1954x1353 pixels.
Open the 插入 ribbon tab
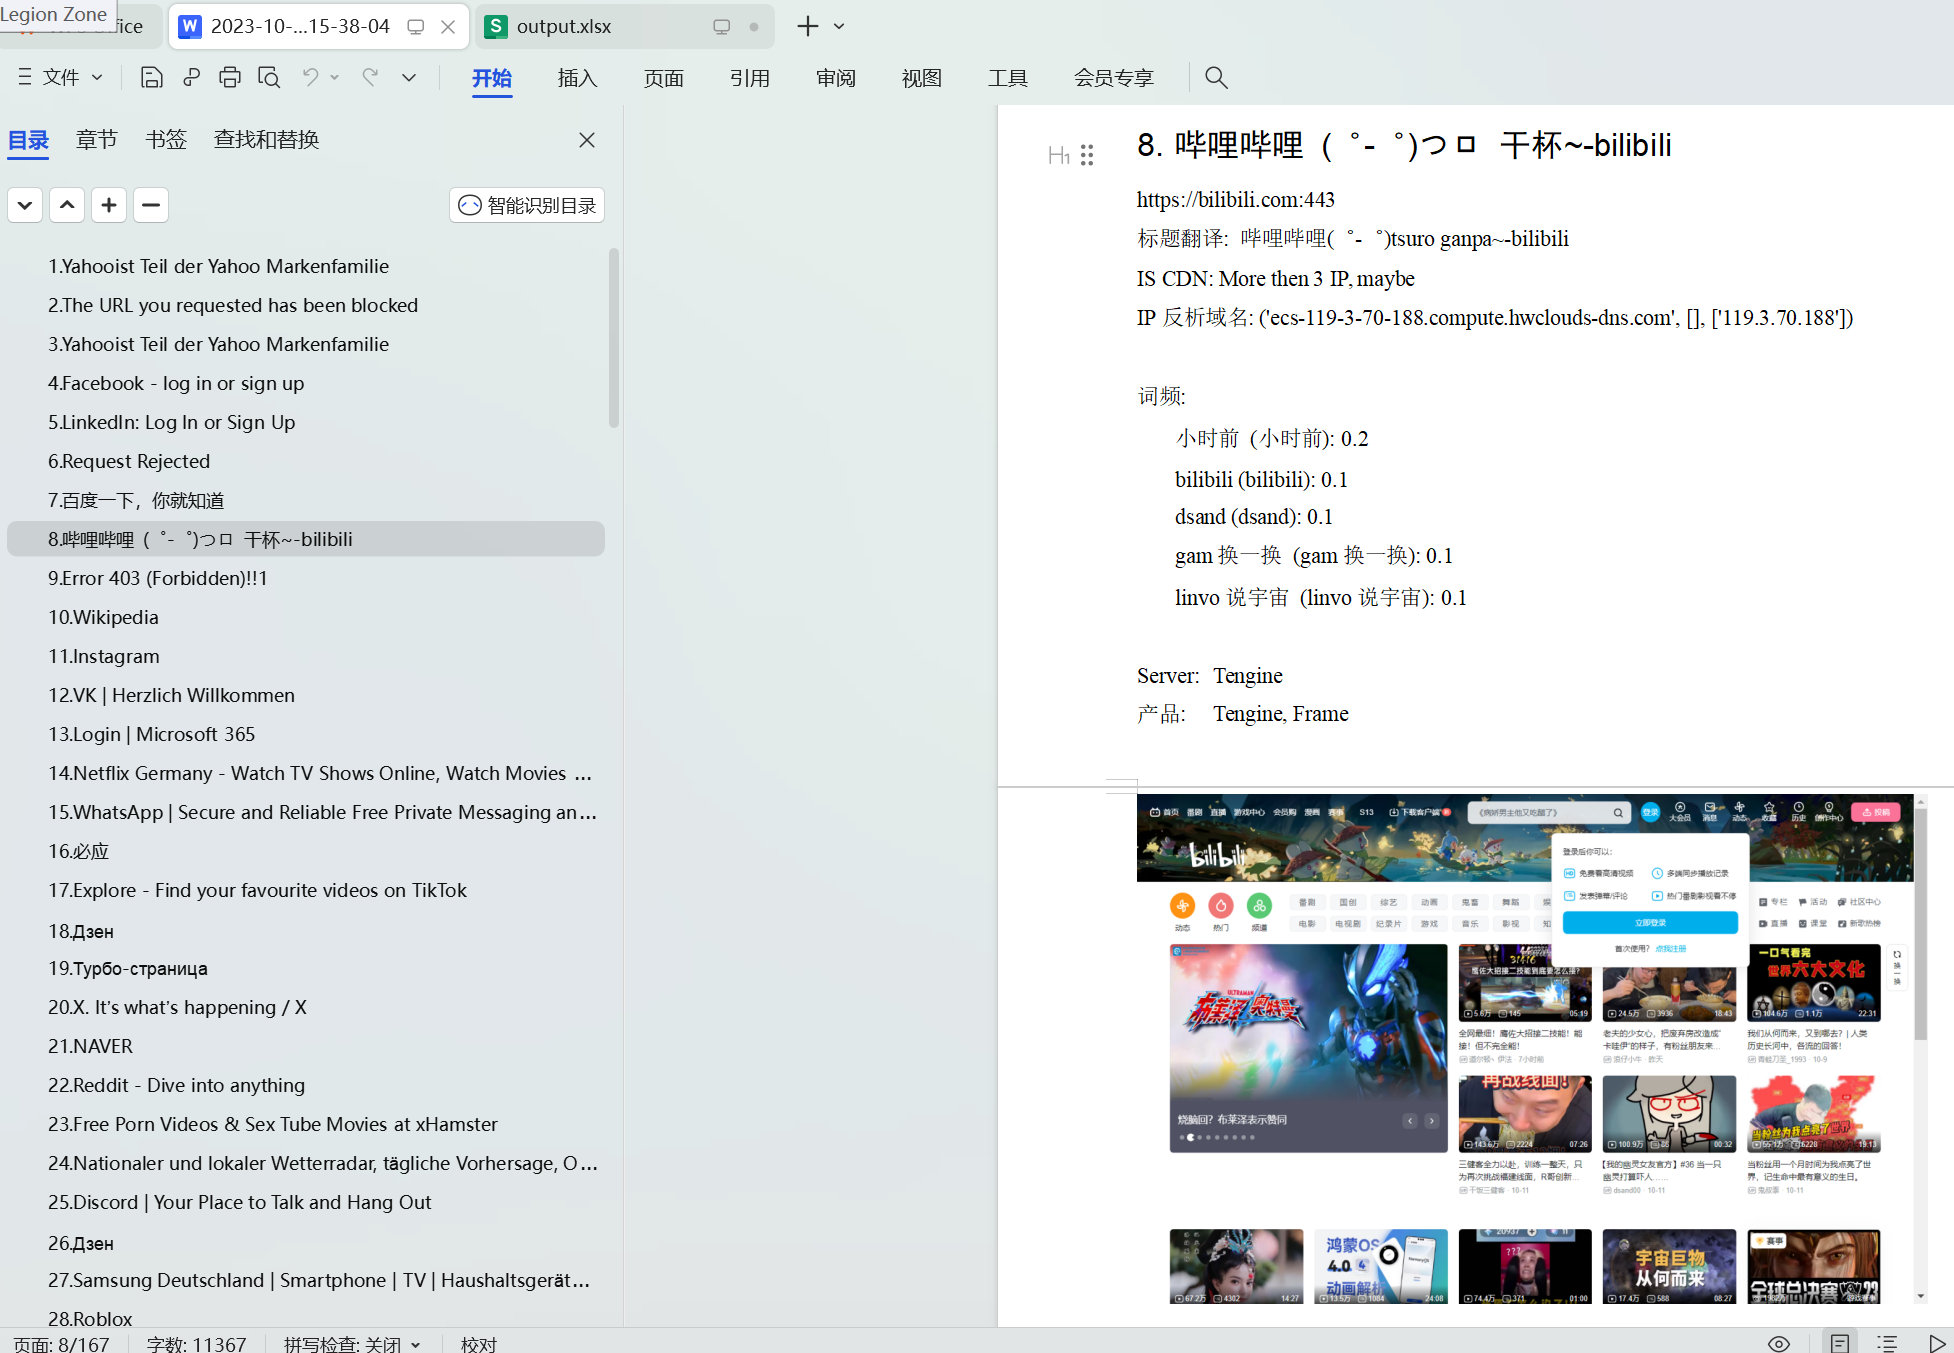click(577, 78)
